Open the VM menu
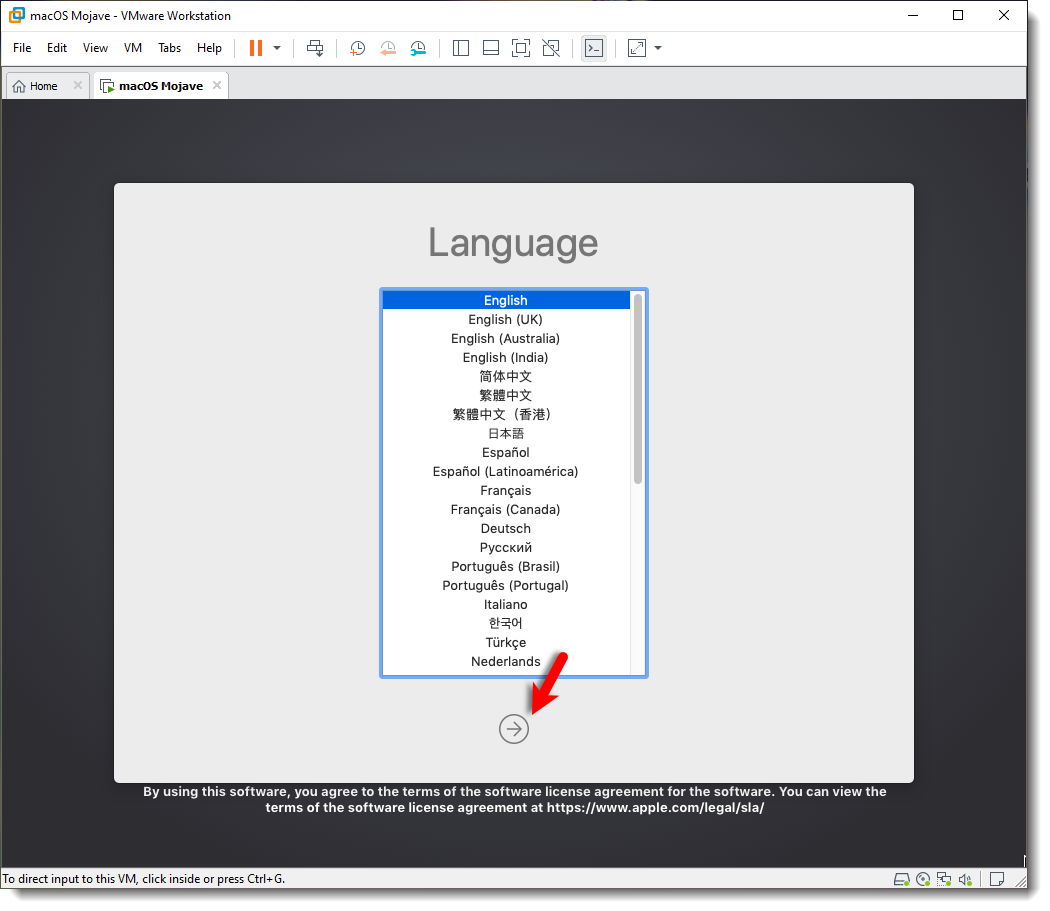 (133, 48)
